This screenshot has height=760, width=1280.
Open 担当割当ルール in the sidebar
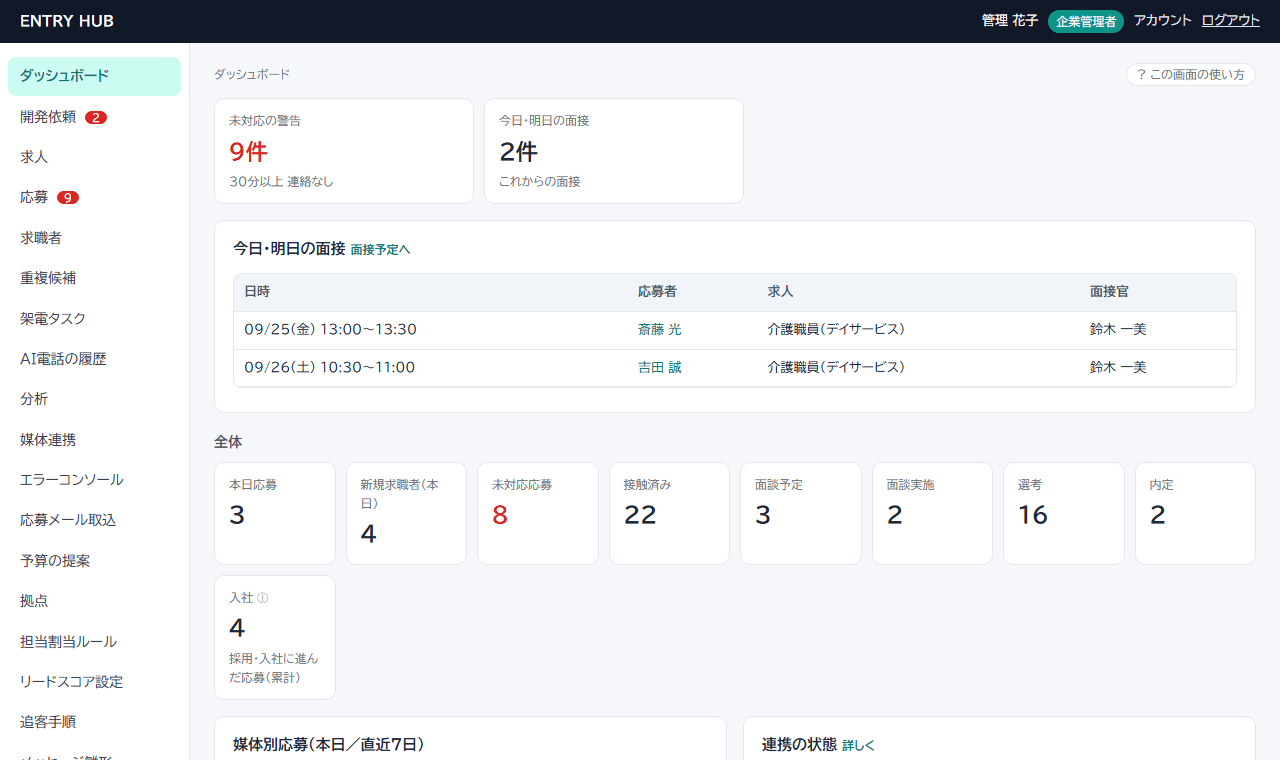(94, 641)
